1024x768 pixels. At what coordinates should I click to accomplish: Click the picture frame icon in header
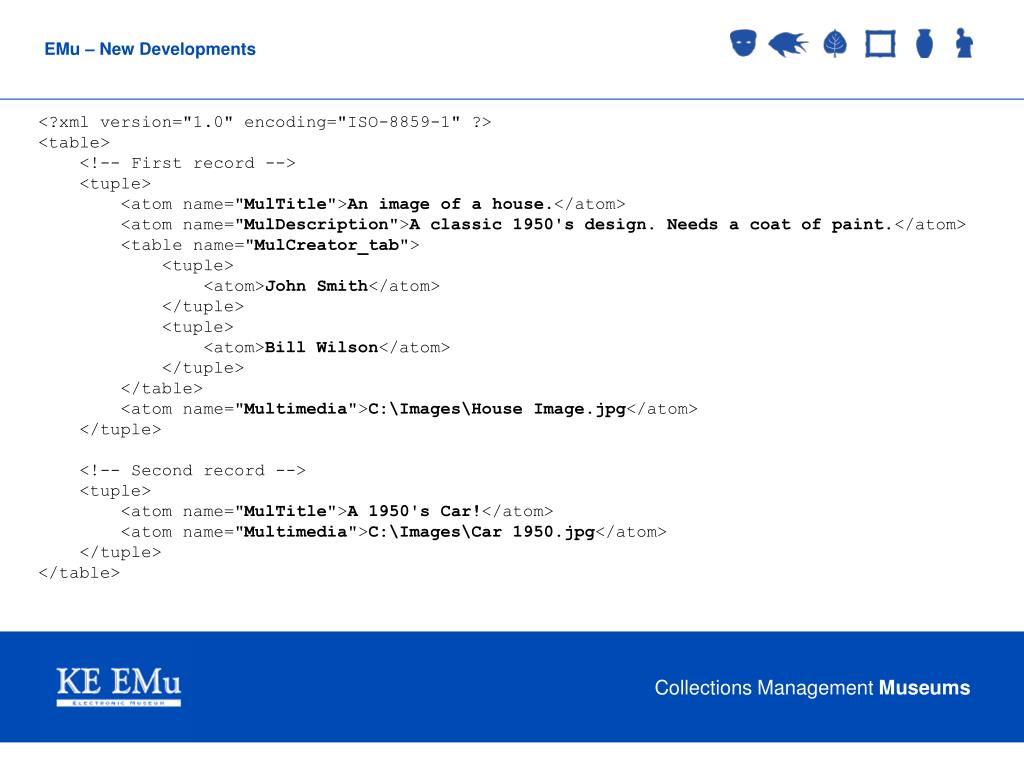[x=880, y=44]
